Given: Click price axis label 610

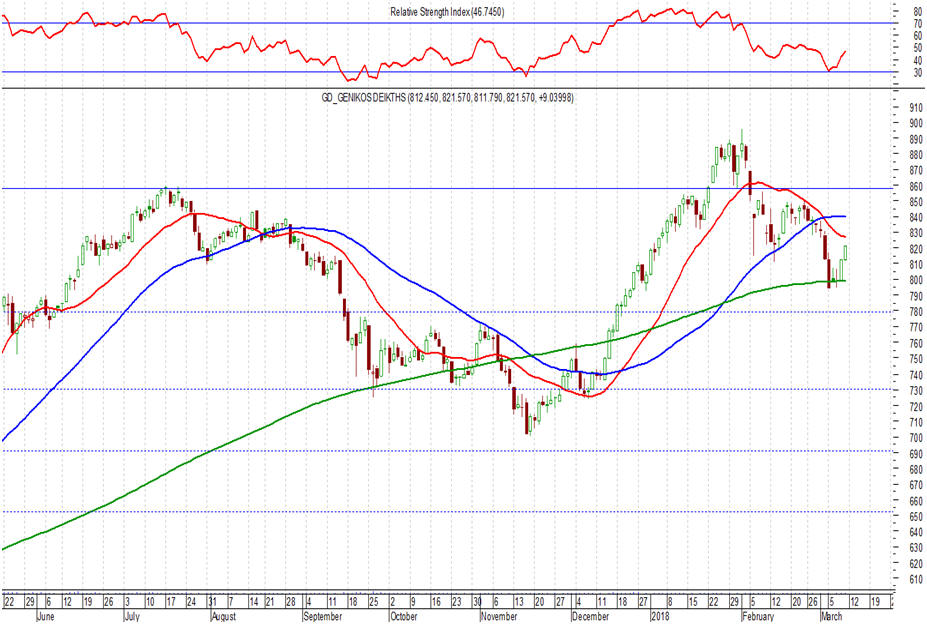Looking at the screenshot, I should tap(916, 580).
